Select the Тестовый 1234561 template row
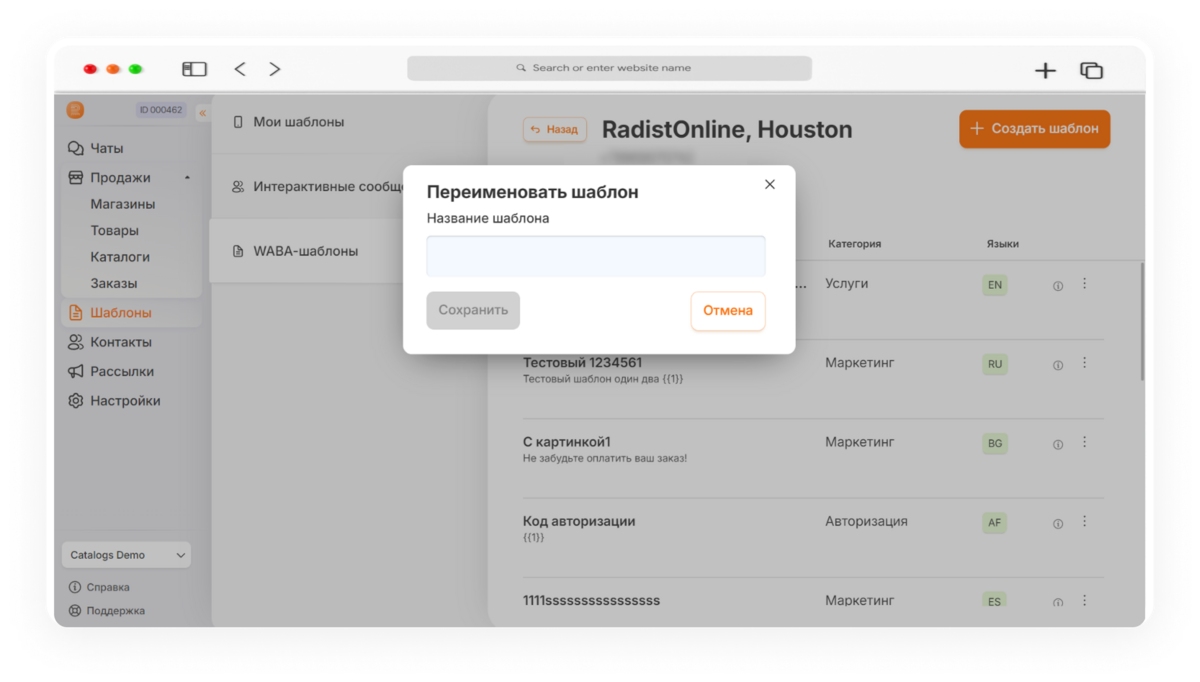Image resolution: width=1200 pixels, height=682 pixels. 813,379
